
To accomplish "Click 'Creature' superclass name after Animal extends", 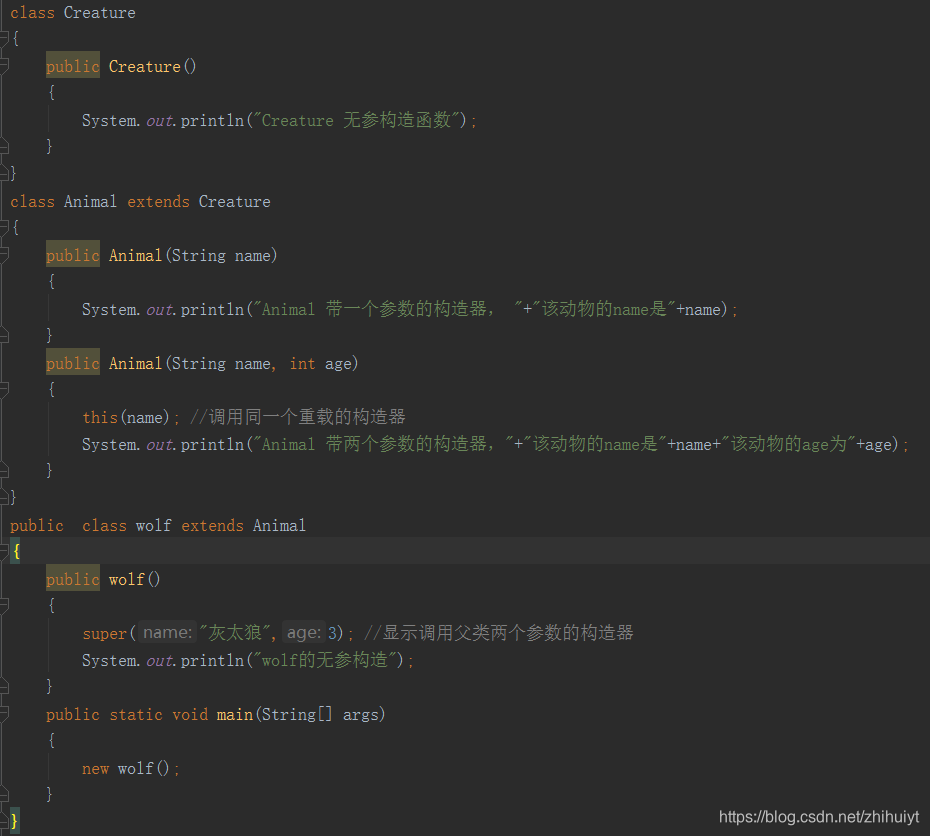I will (x=235, y=202).
